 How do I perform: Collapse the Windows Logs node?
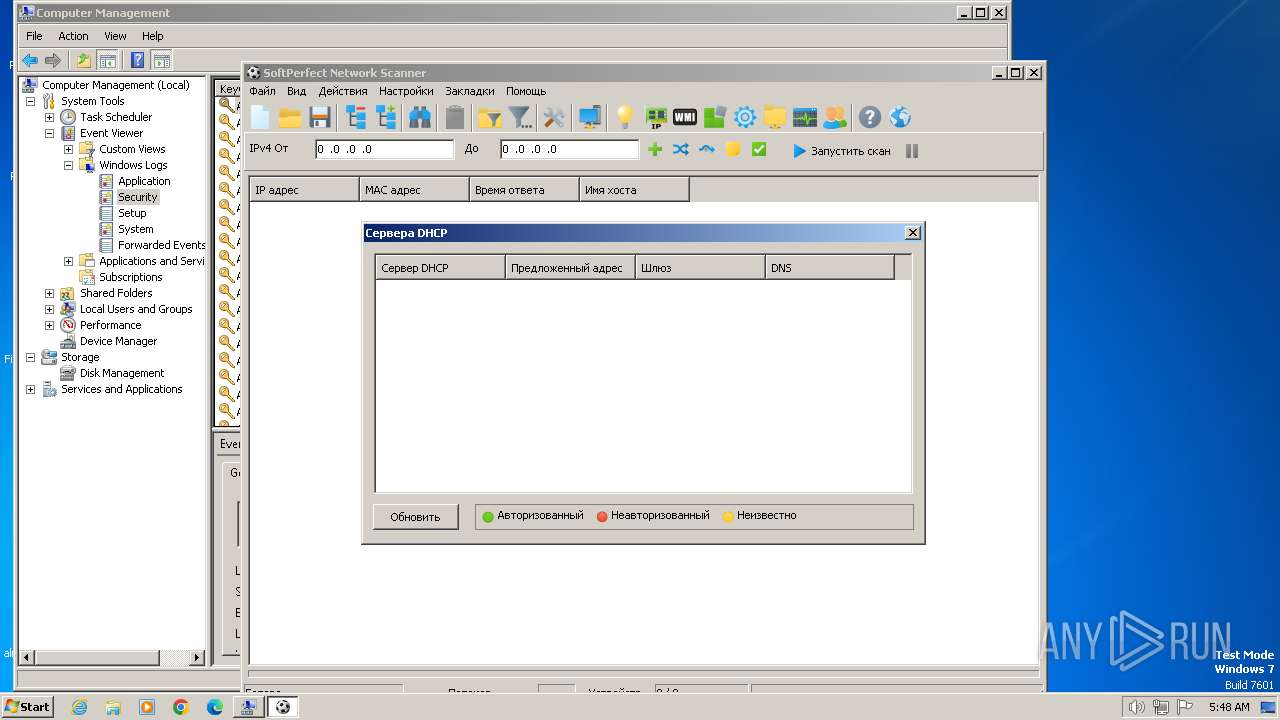[68, 165]
